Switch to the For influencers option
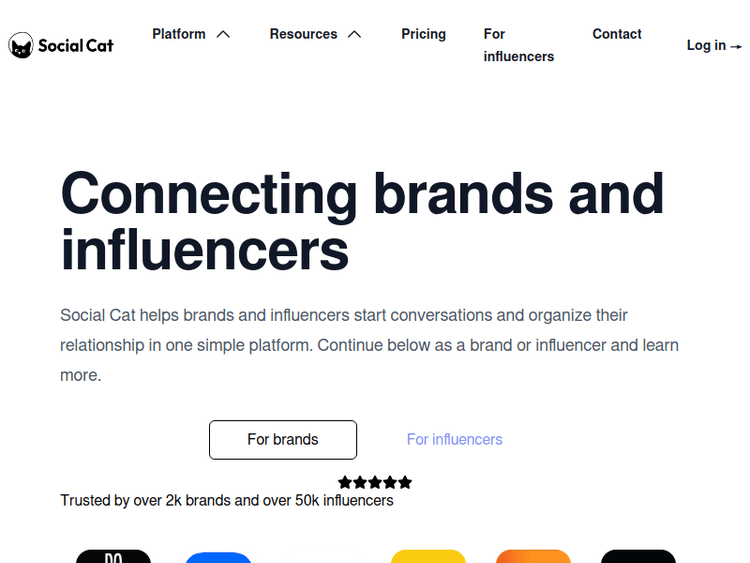Screen dimensions: 750x563 point(455,440)
